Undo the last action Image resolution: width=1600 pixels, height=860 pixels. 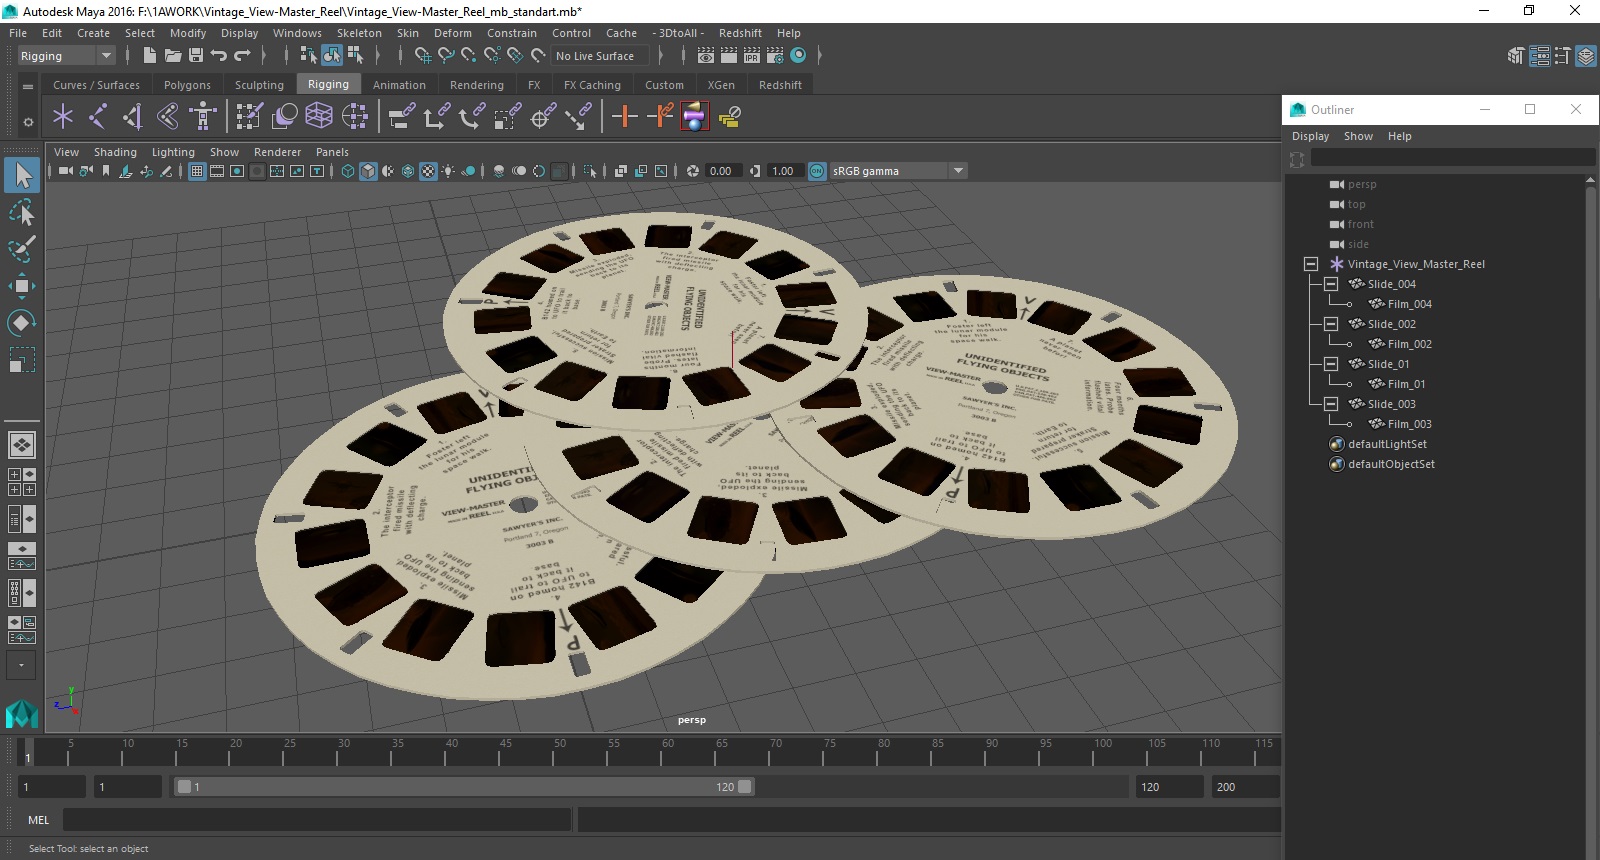(219, 56)
